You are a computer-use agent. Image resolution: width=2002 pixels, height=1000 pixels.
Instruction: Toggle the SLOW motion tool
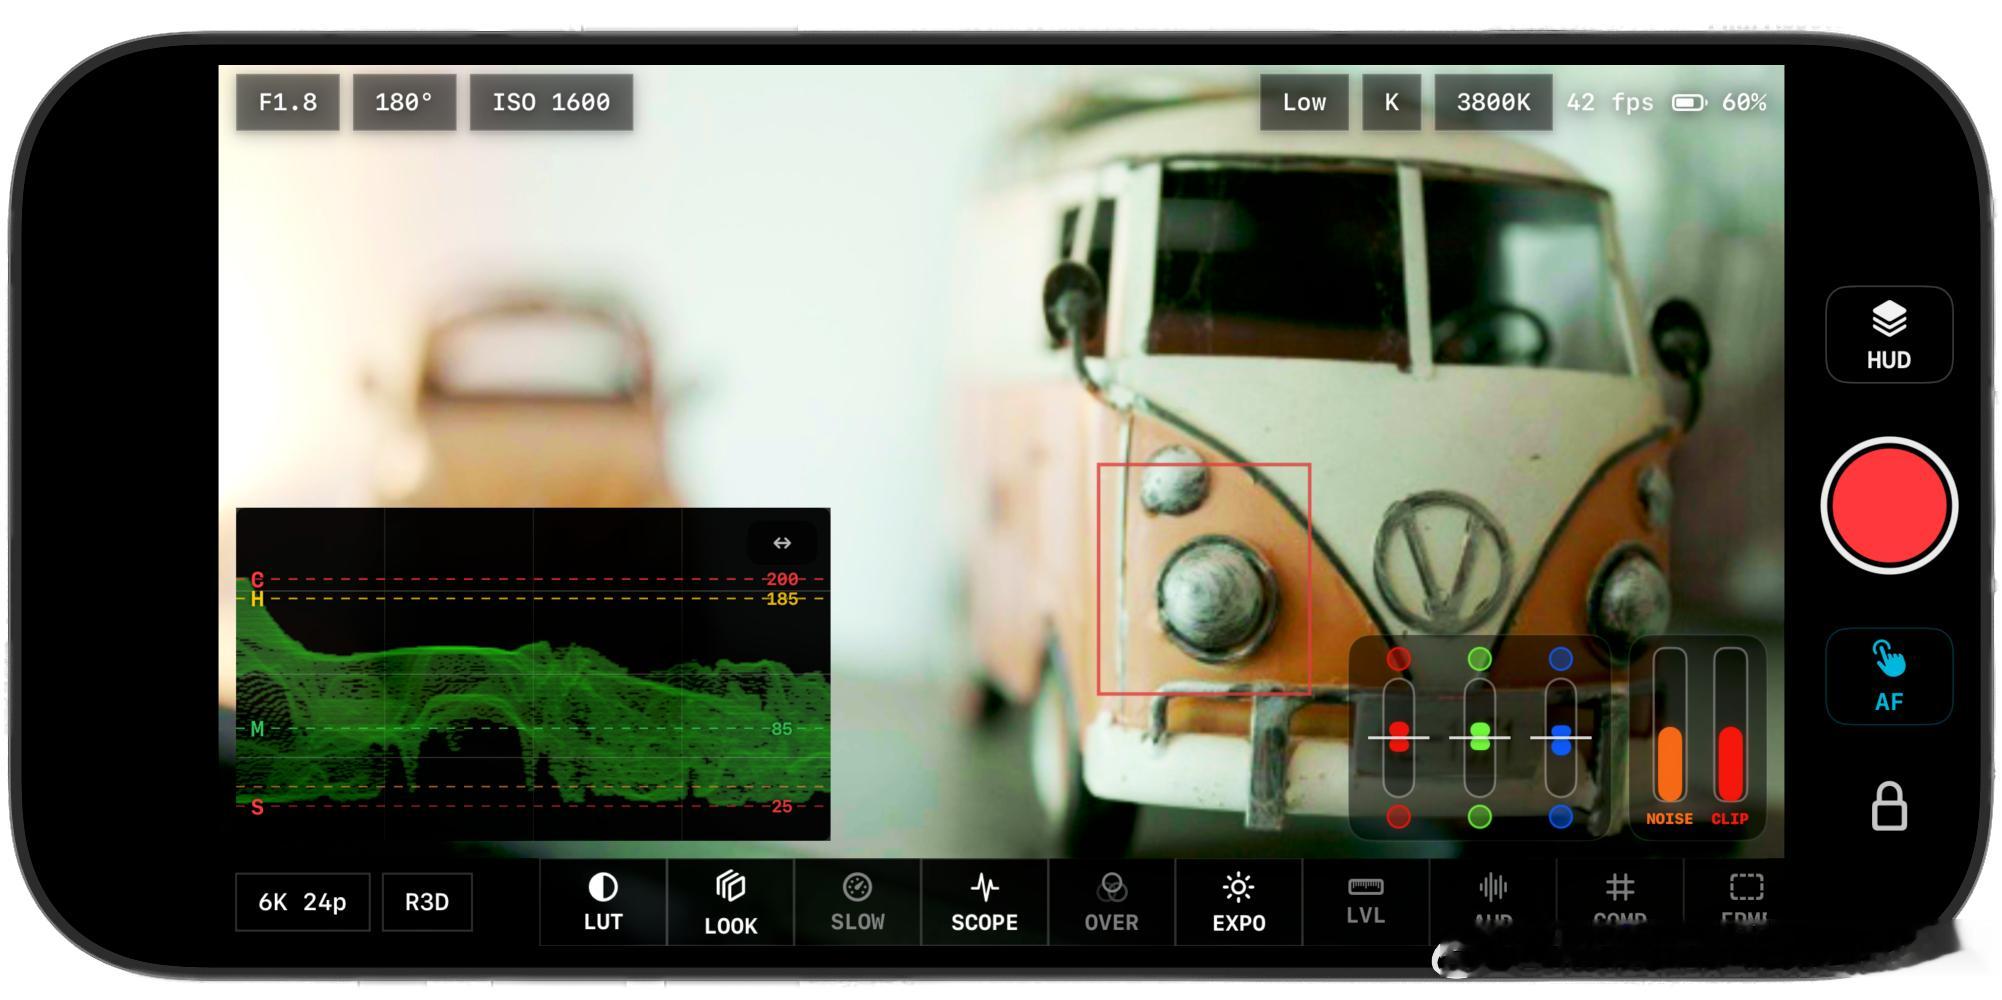click(x=857, y=902)
